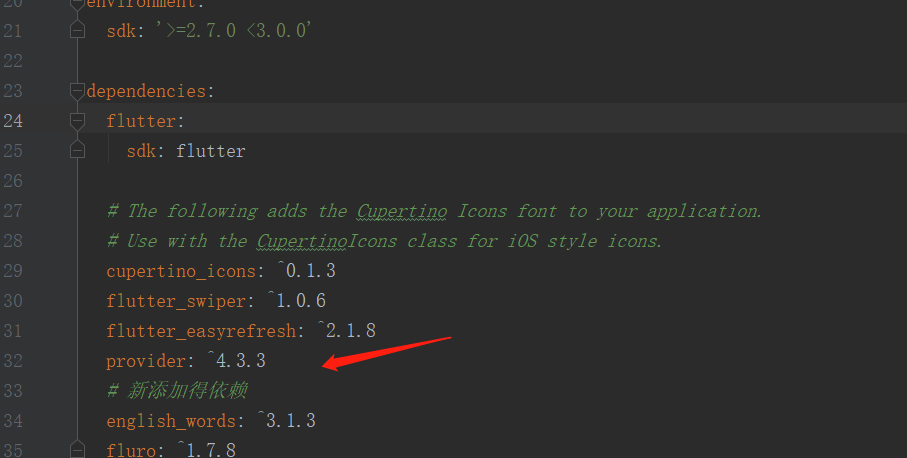The height and width of the screenshot is (458, 907).
Task: Click the 'sdk' key on line 21
Action: click(x=121, y=31)
